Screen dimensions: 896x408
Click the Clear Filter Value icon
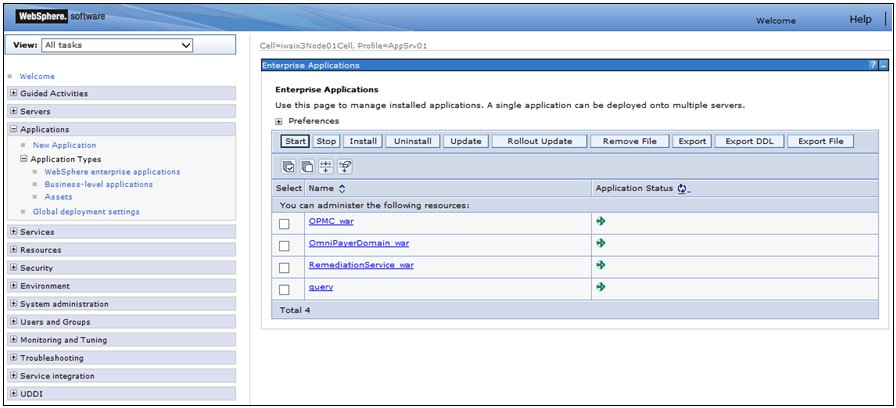pos(345,166)
